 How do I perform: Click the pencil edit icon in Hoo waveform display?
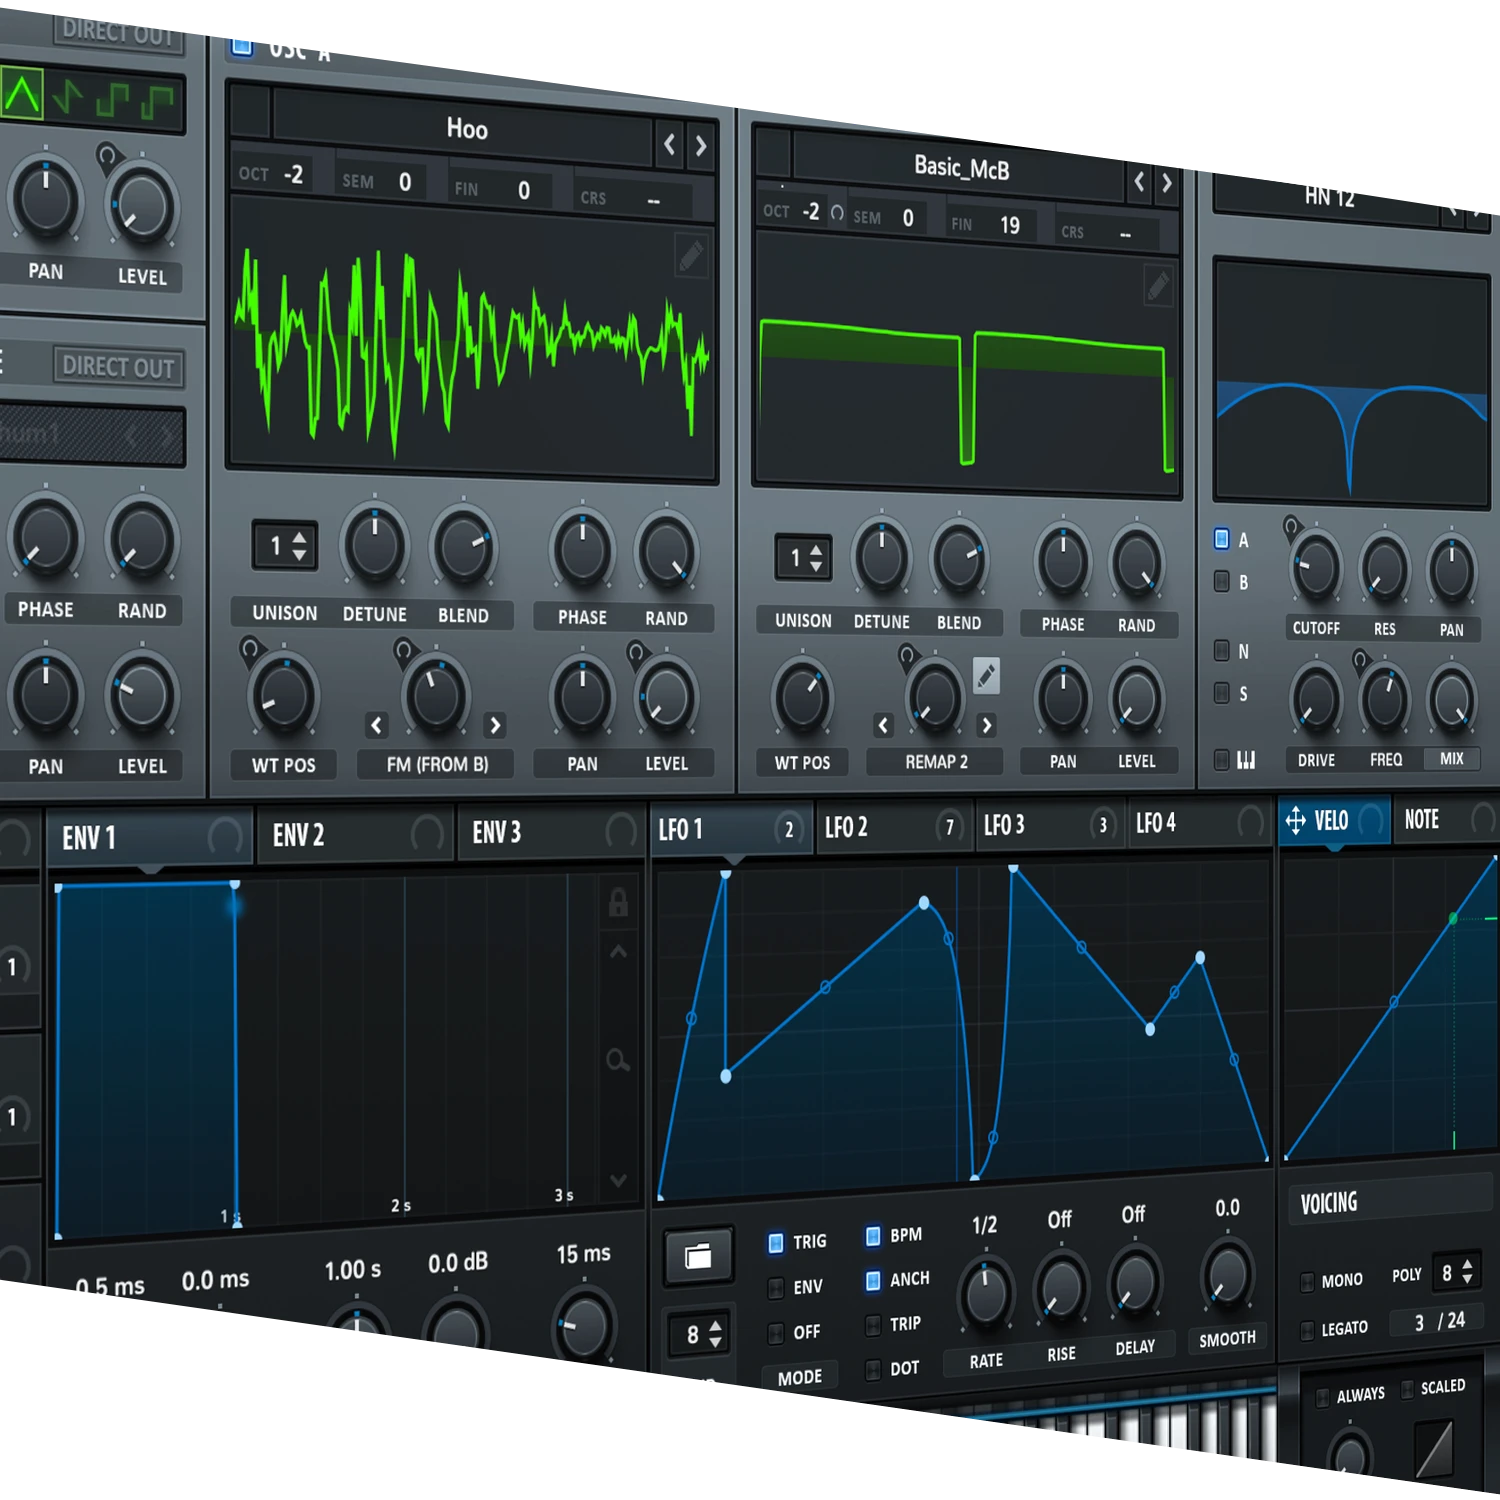(x=690, y=256)
